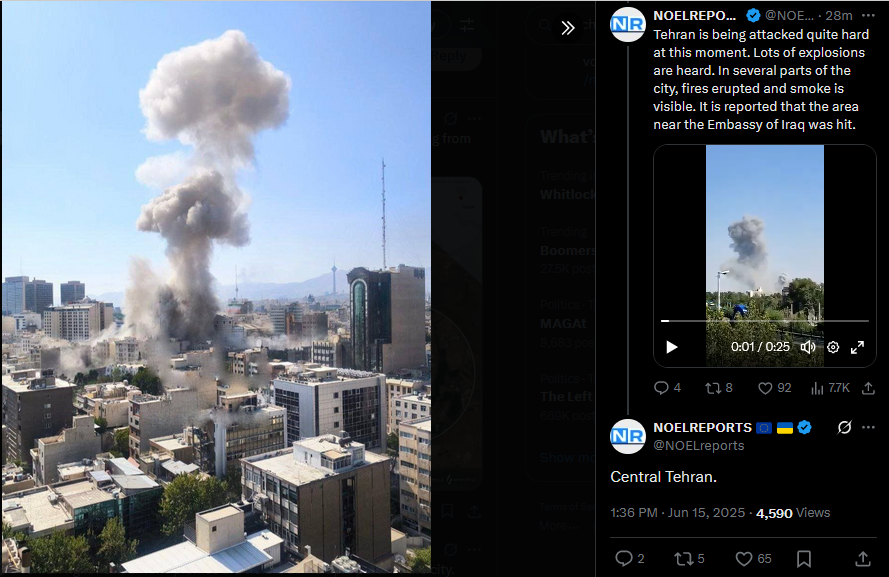The image size is (889, 577).
Task: Play the embedded Tehran video
Action: [x=672, y=347]
